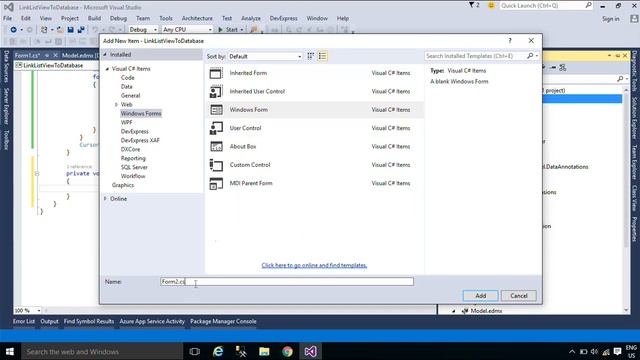
Task: Expand the Online templates section
Action: coord(105,198)
